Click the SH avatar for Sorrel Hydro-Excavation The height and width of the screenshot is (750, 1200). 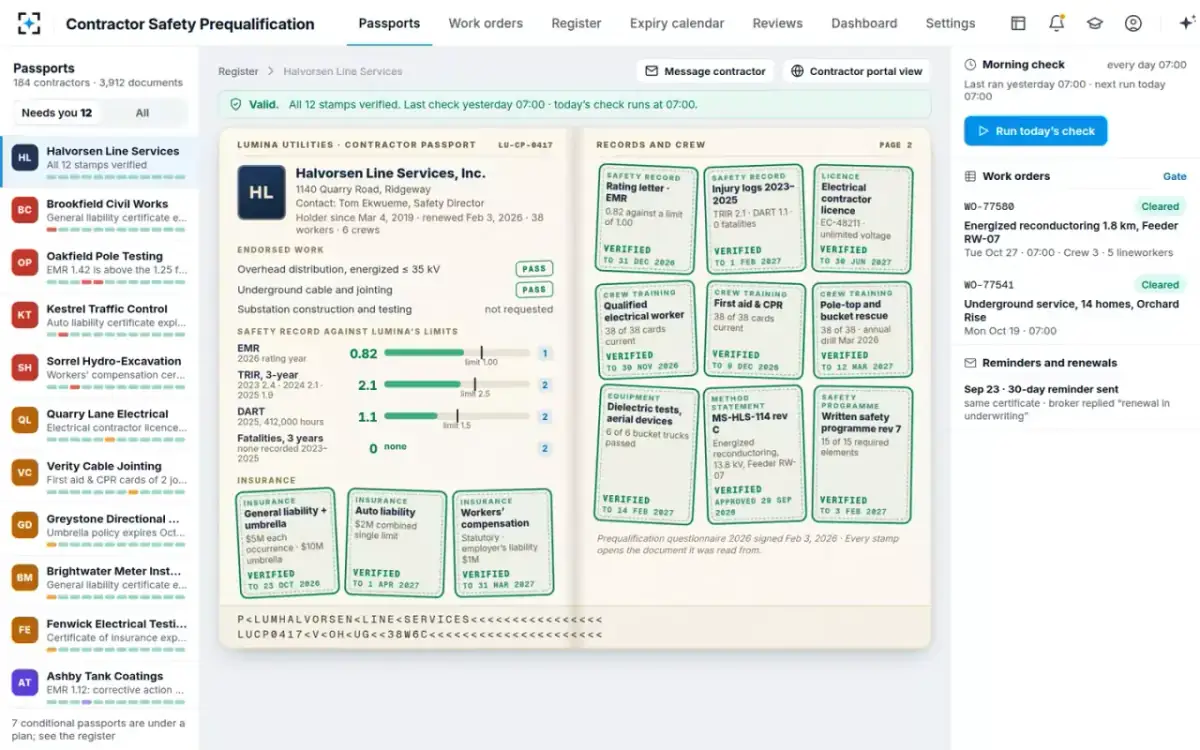pyautogui.click(x=25, y=368)
